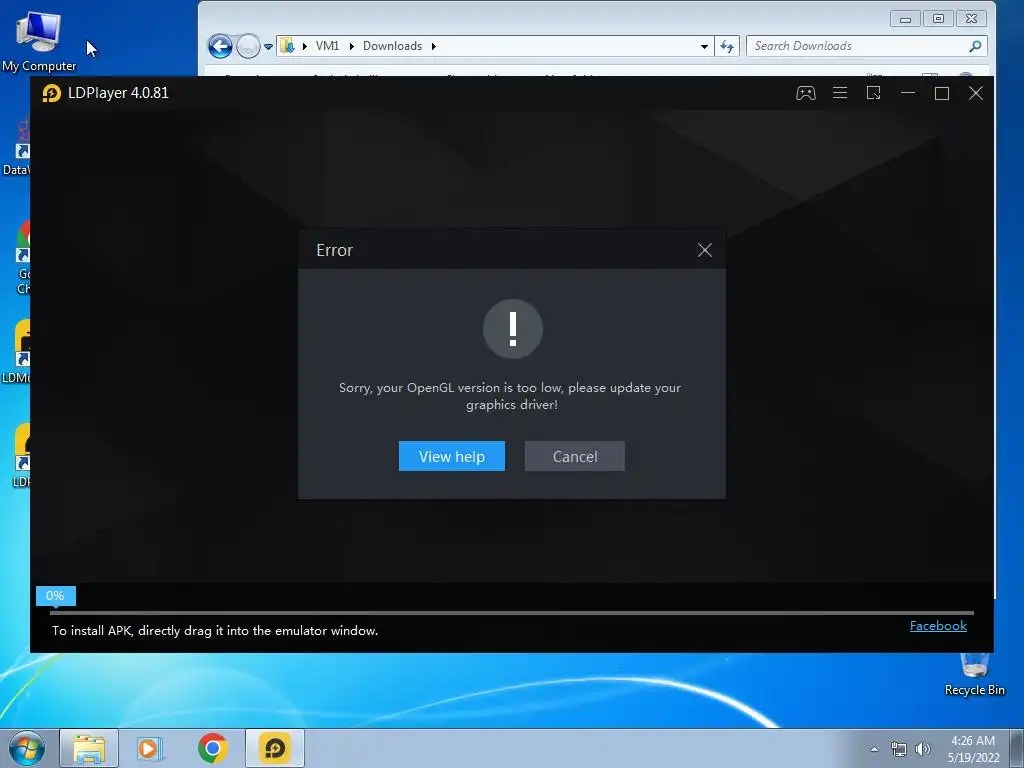The image size is (1024, 768).
Task: Click the folder icon in Explorer address bar
Action: coord(287,46)
